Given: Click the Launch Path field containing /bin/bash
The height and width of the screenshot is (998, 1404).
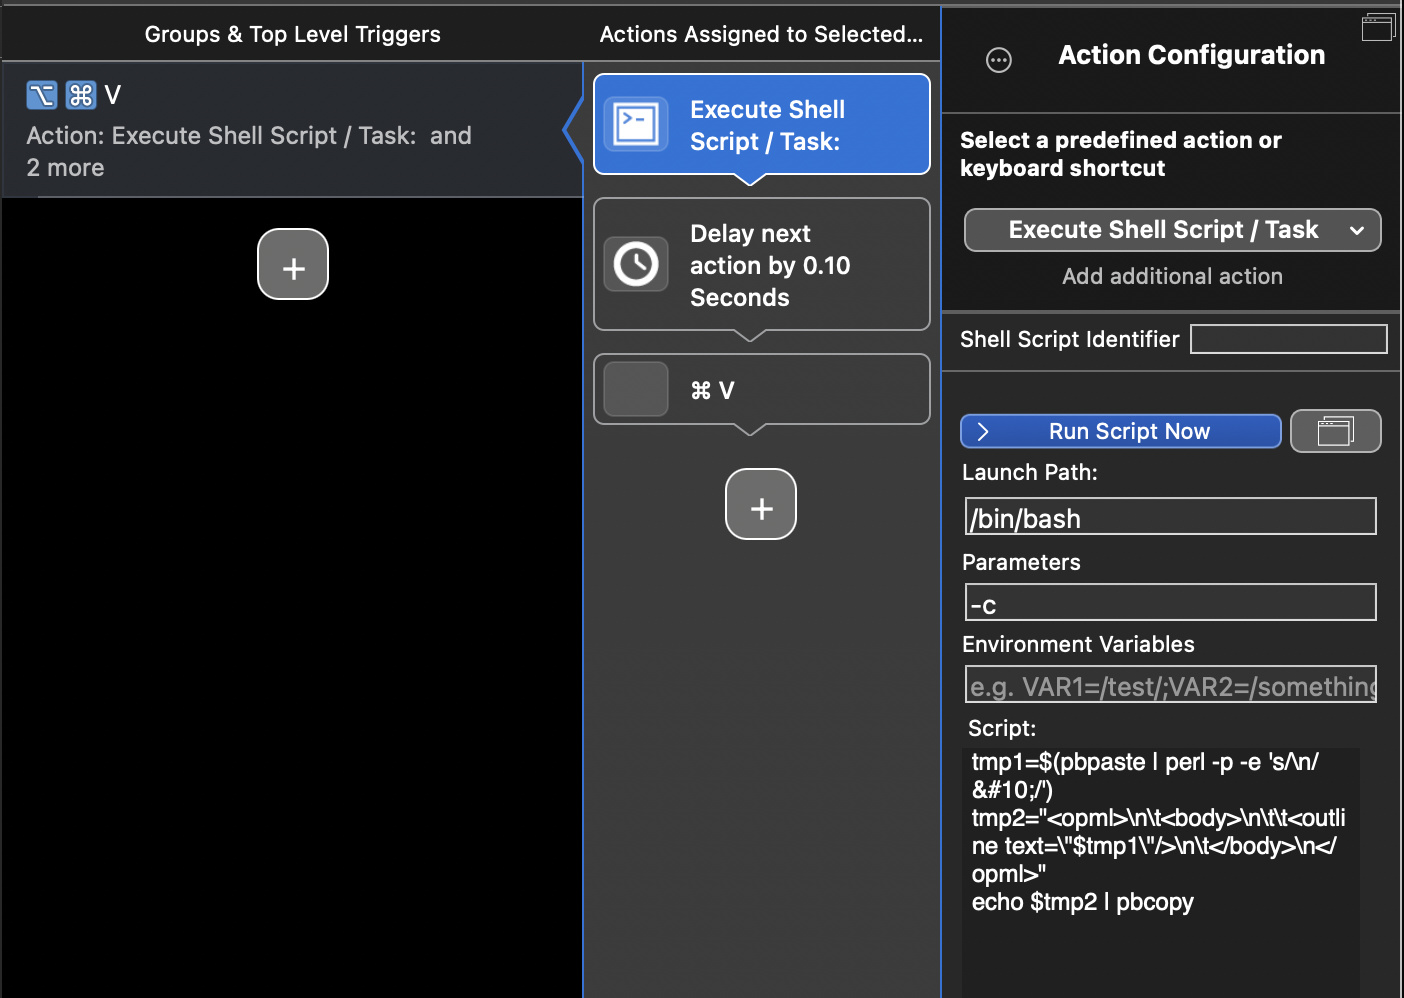Looking at the screenshot, I should click(x=1170, y=517).
